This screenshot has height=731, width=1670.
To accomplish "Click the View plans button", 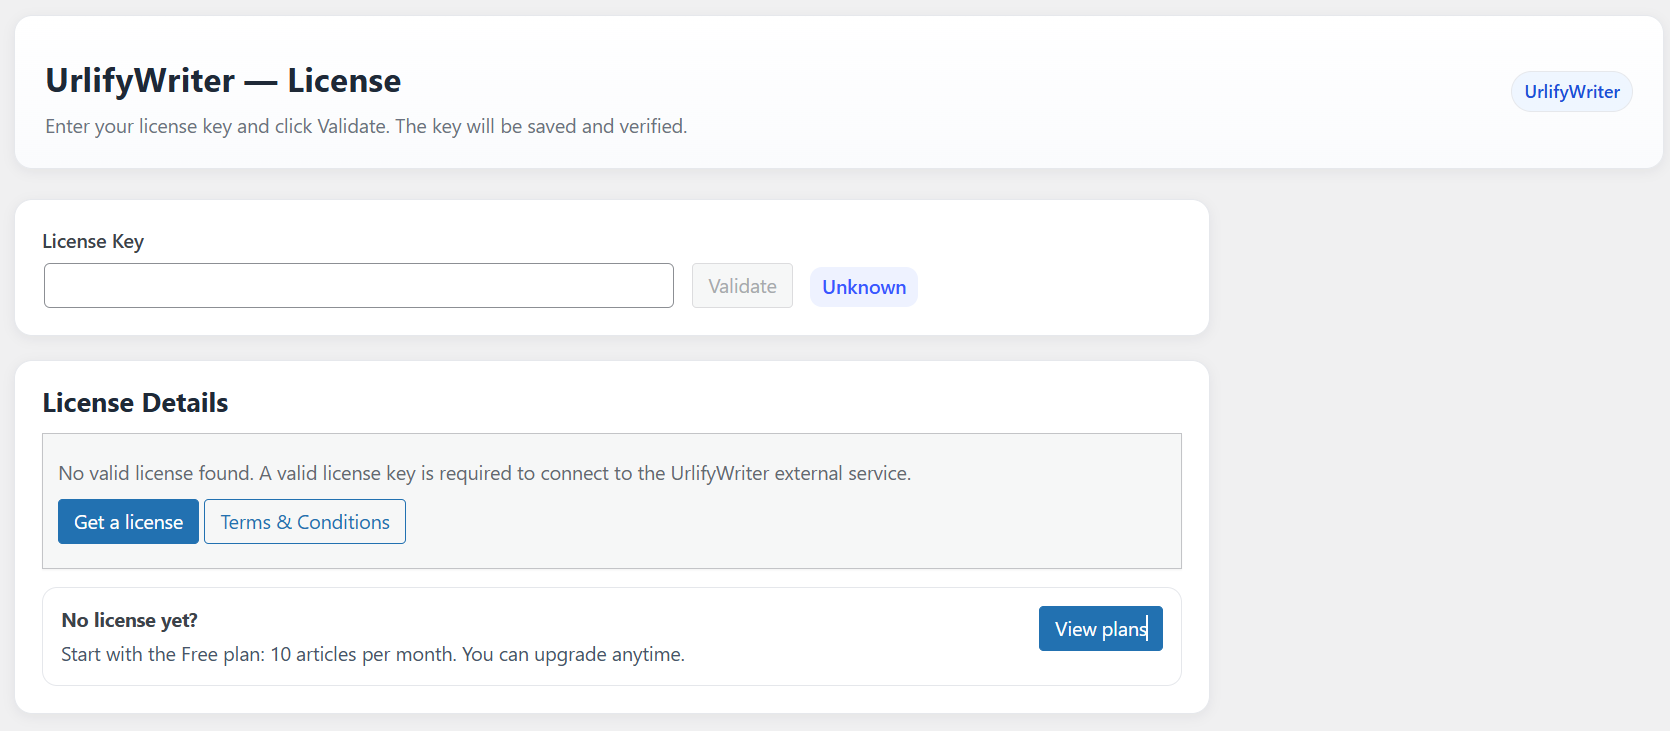I will point(1101,629).
